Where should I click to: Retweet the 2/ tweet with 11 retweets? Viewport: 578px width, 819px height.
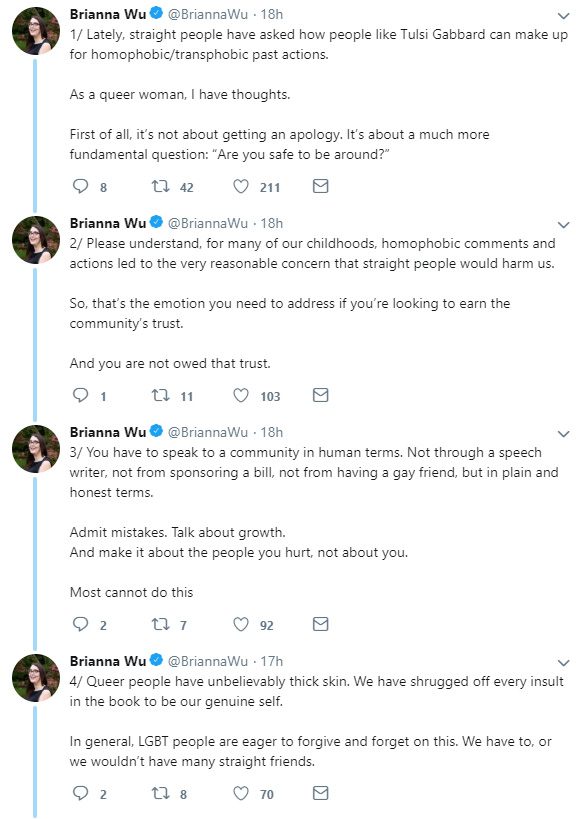coord(160,395)
